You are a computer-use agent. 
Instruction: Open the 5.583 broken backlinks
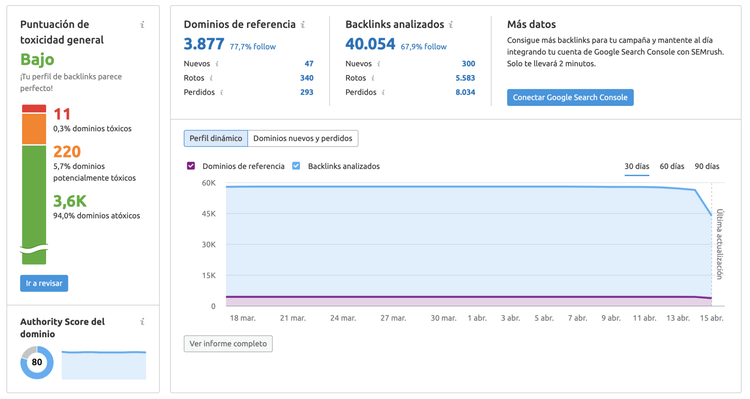tap(465, 78)
